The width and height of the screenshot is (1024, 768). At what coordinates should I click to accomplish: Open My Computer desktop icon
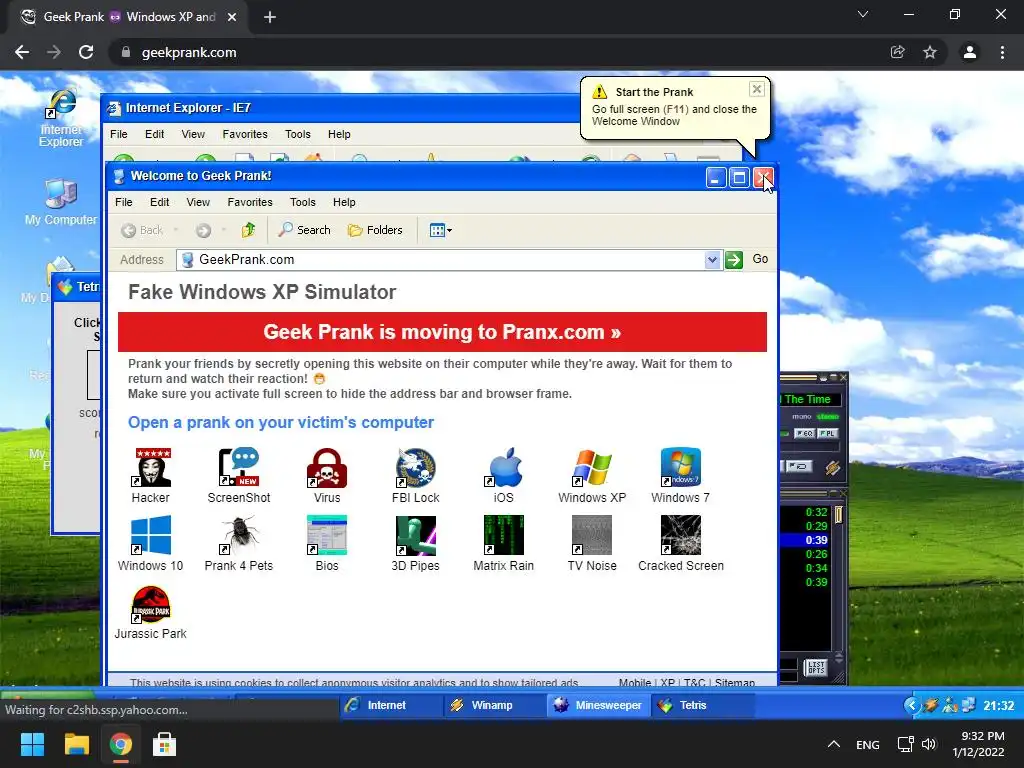click(61, 202)
